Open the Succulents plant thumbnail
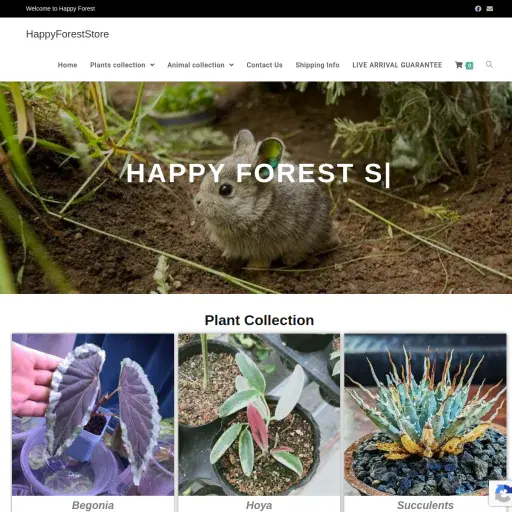This screenshot has width=512, height=512. click(425, 414)
